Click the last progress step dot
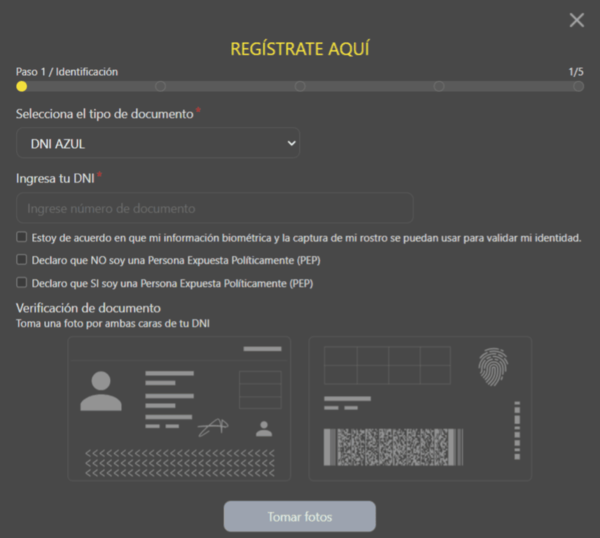The width and height of the screenshot is (600, 538). tap(578, 87)
